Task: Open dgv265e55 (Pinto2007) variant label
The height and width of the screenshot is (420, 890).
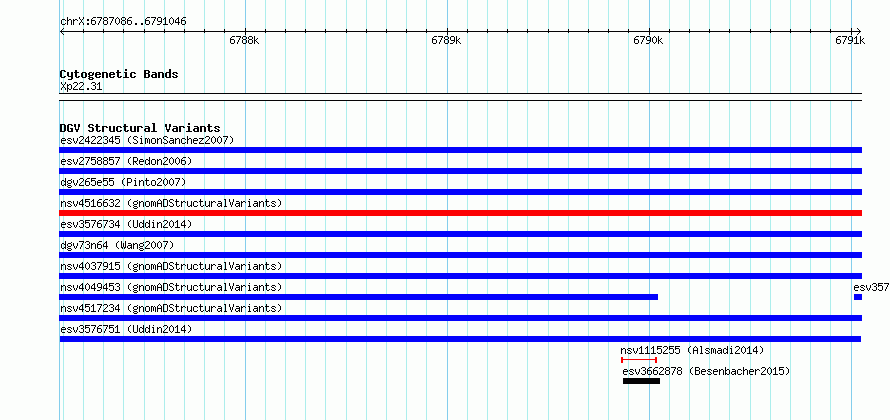Action: coord(123,182)
